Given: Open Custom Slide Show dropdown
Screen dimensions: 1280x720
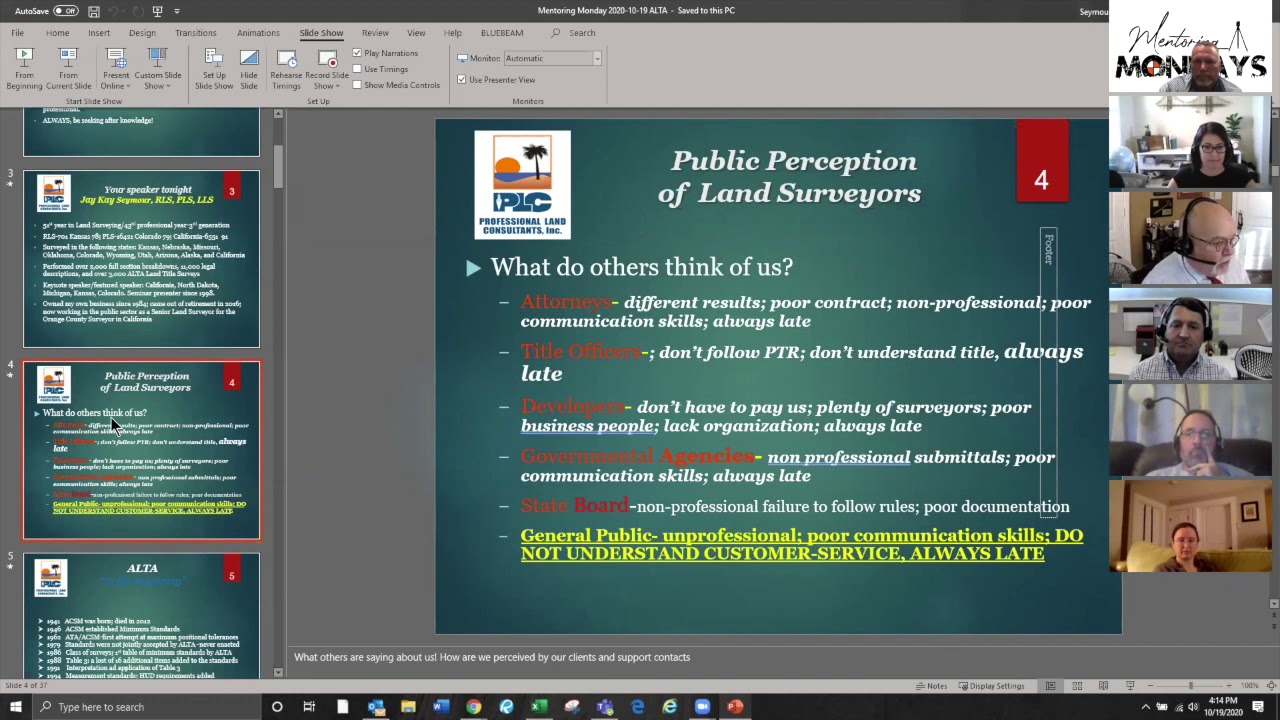Looking at the screenshot, I should pyautogui.click(x=158, y=68).
